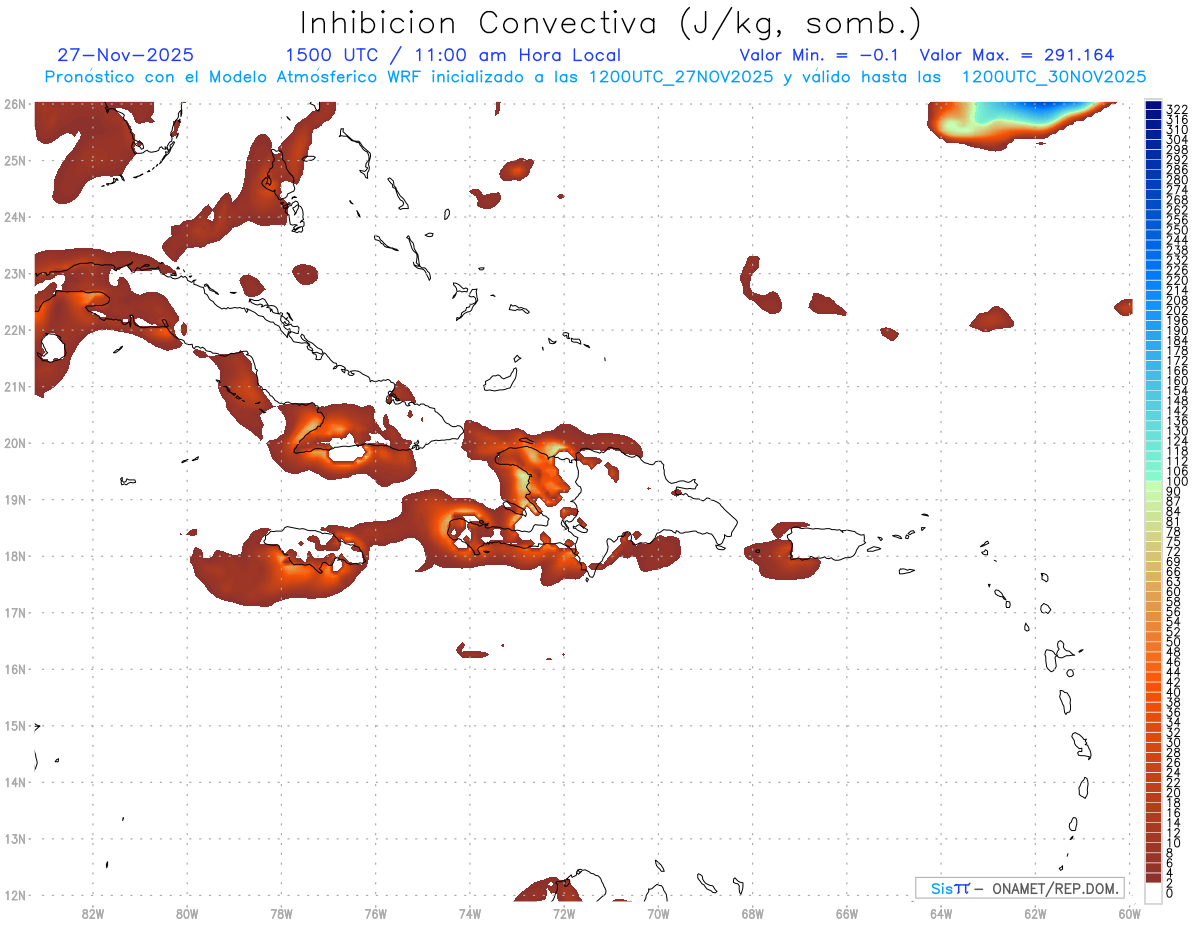Image resolution: width=1200 pixels, height=927 pixels.
Task: Click the 'Valor Max. = 291.164' text
Action: (1016, 55)
